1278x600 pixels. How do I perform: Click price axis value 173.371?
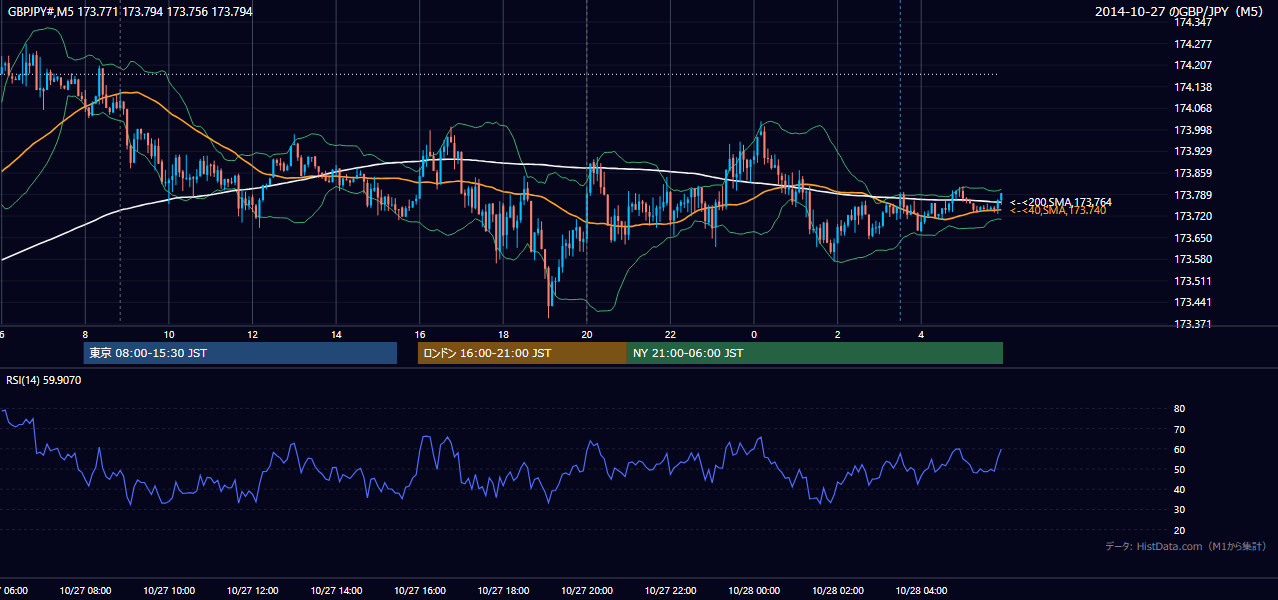[x=1192, y=324]
